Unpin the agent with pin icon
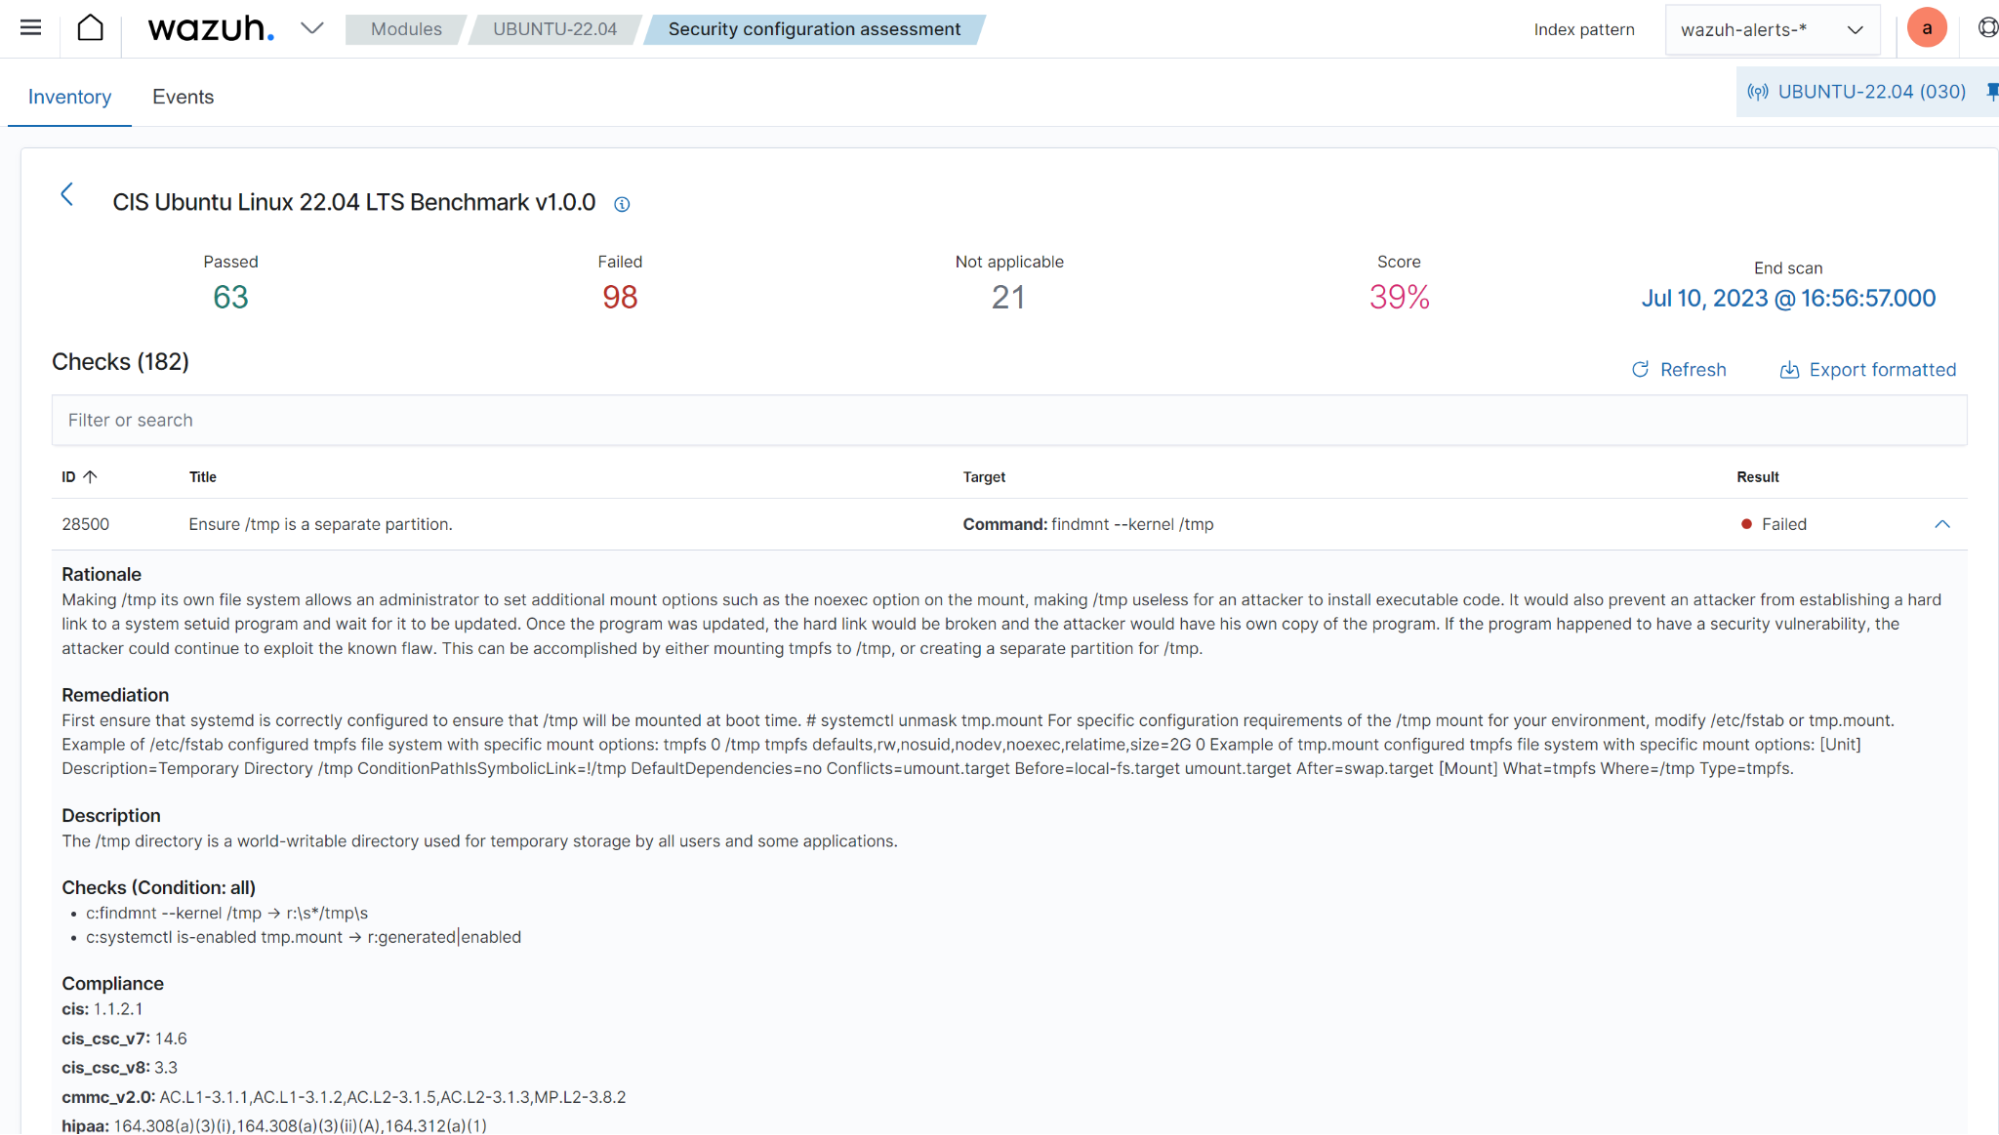Viewport: 1999px width, 1135px height. [1992, 92]
